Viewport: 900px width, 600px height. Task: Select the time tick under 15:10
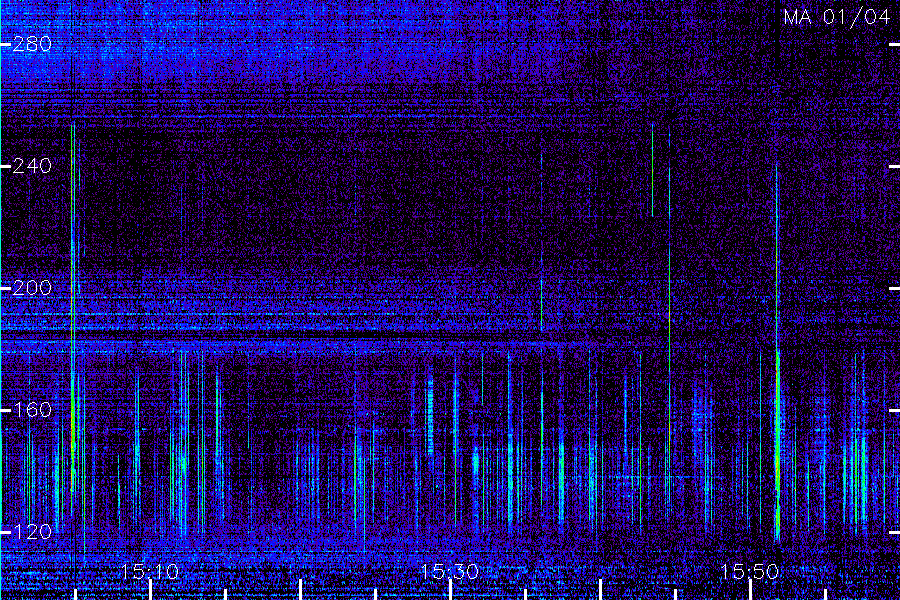coord(150,590)
